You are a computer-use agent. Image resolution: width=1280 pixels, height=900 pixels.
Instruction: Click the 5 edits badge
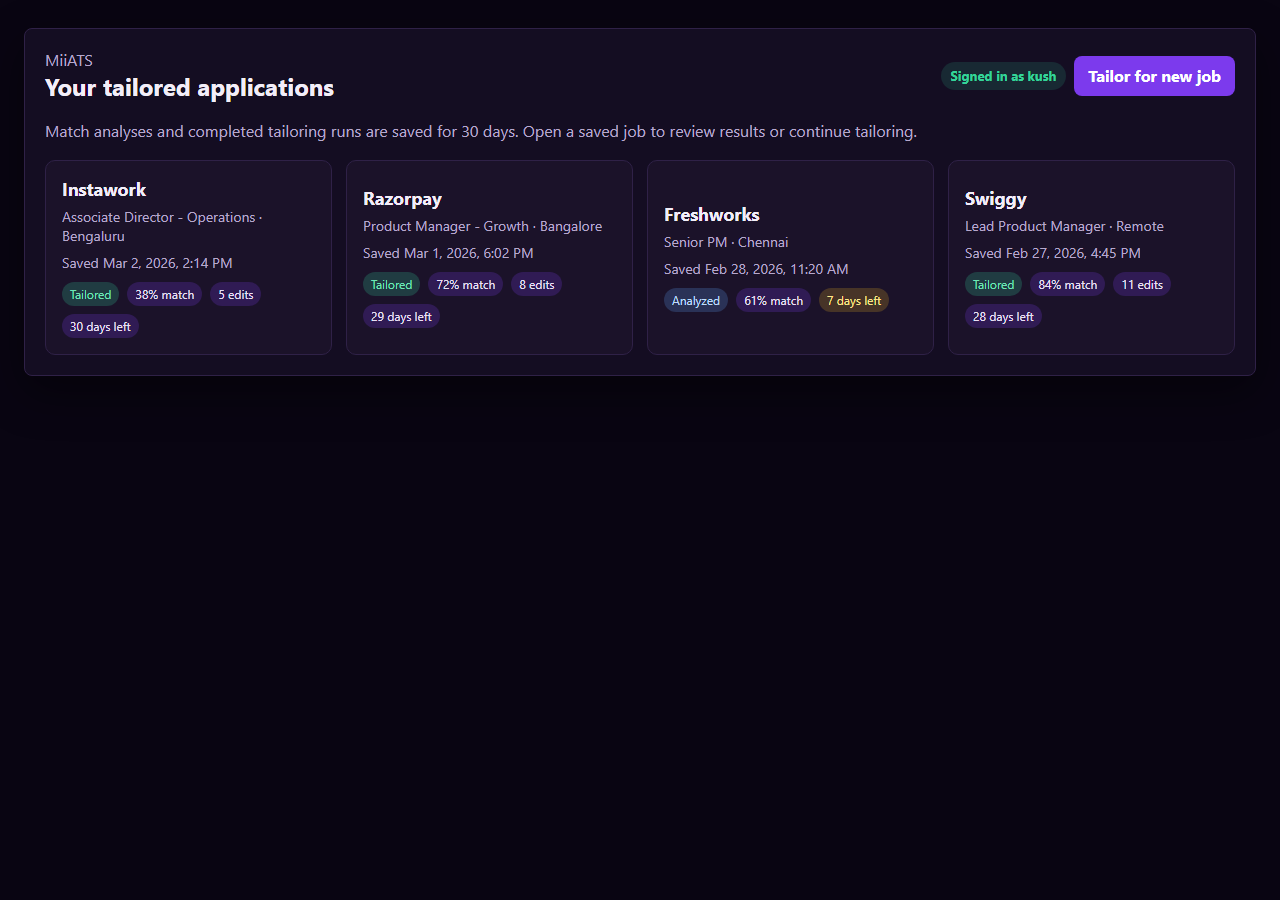236,294
